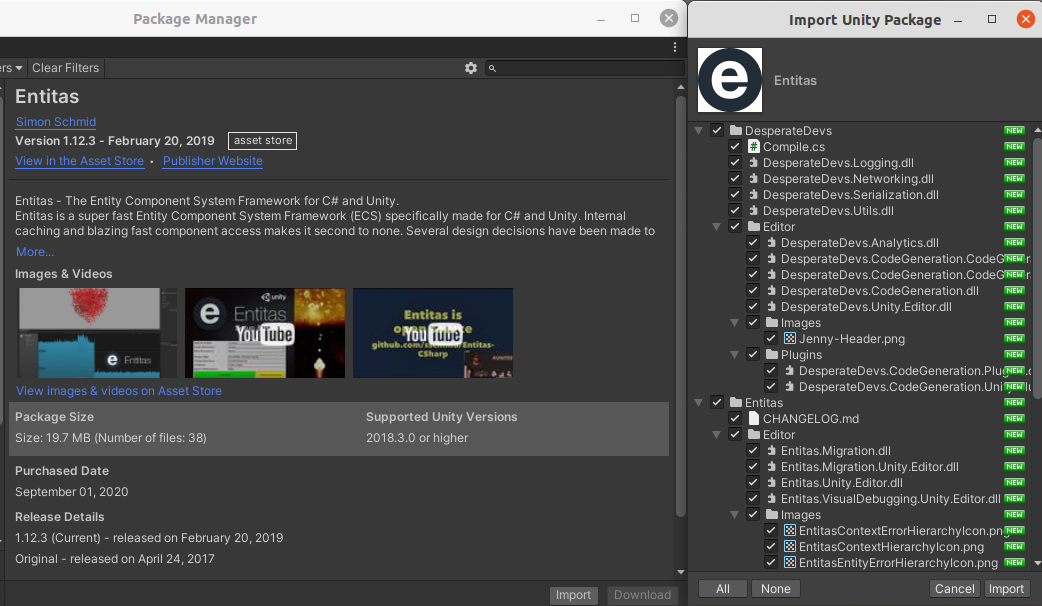Click the EntitasContextHierarchyIcon.png image icon
The height and width of the screenshot is (606, 1042).
click(x=789, y=546)
